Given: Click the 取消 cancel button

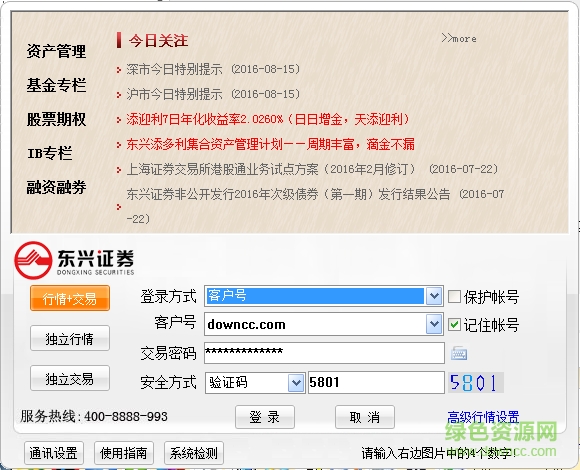Looking at the screenshot, I should coord(365,417).
